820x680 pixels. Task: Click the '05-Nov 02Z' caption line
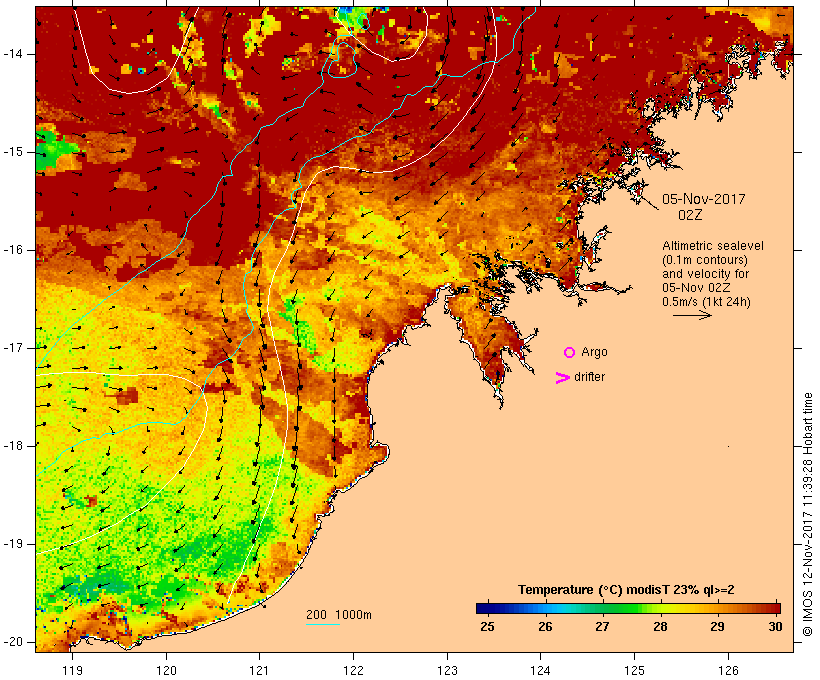click(696, 288)
